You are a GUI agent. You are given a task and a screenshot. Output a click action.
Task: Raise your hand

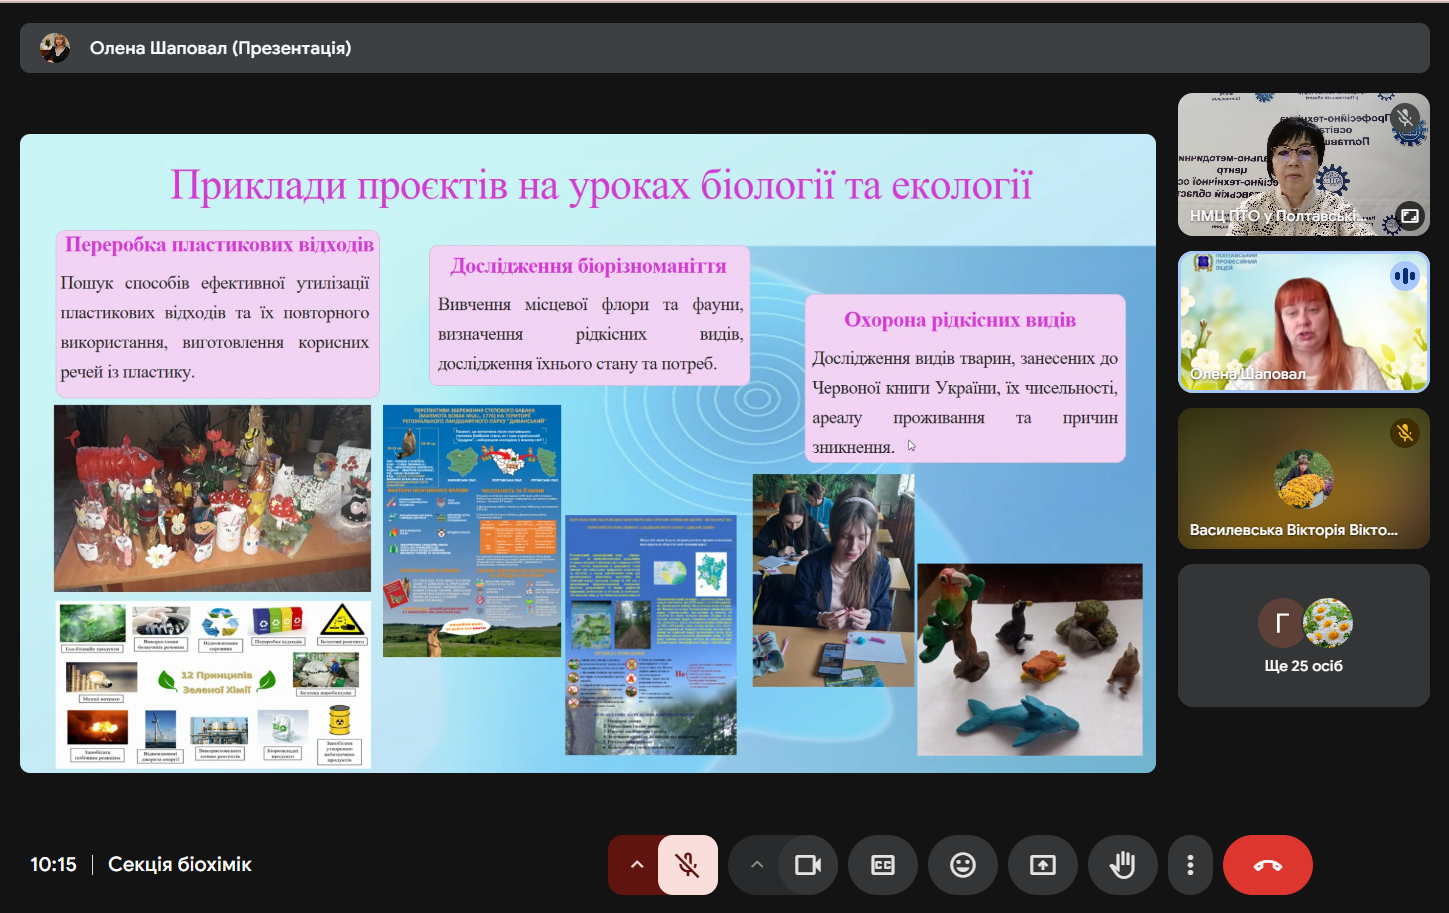click(x=1123, y=865)
